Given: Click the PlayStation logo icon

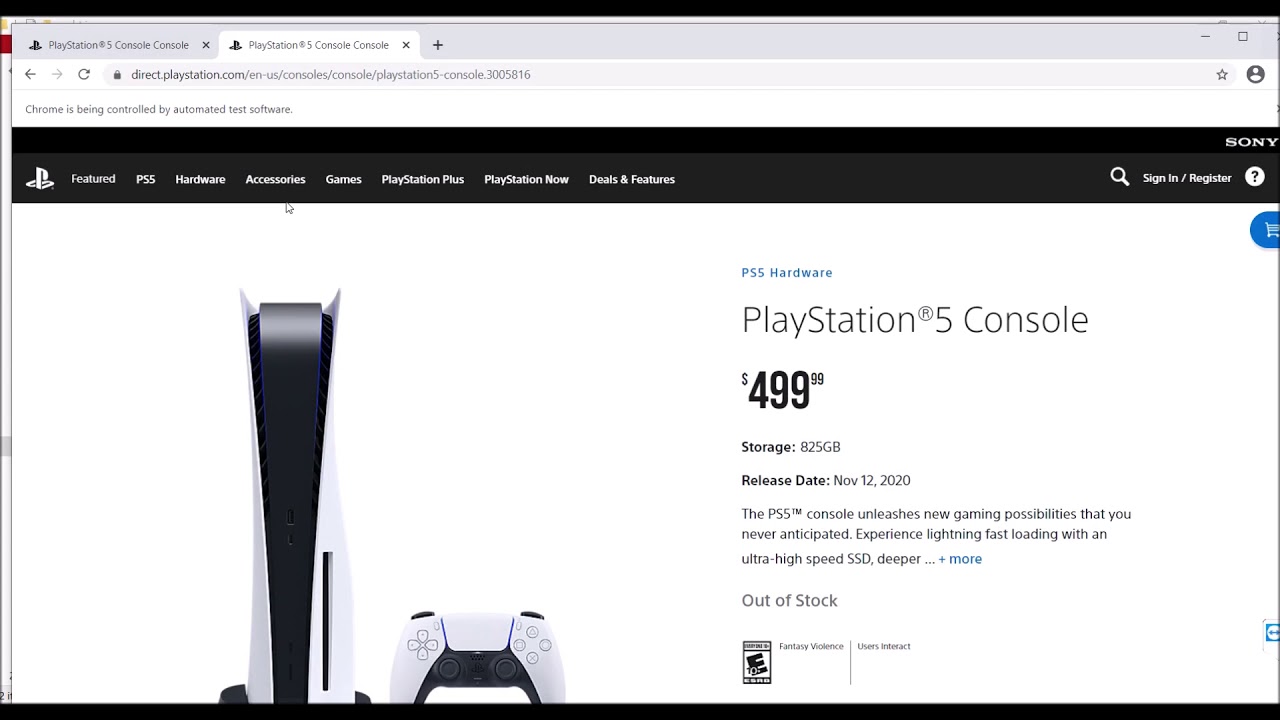Looking at the screenshot, I should point(40,179).
